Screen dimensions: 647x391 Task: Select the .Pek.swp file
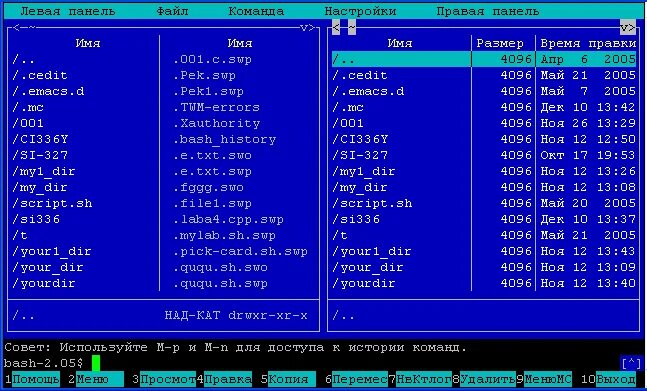pos(204,75)
